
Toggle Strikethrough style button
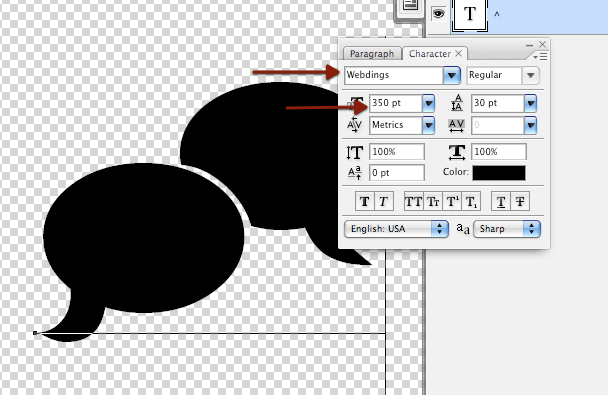tap(520, 202)
